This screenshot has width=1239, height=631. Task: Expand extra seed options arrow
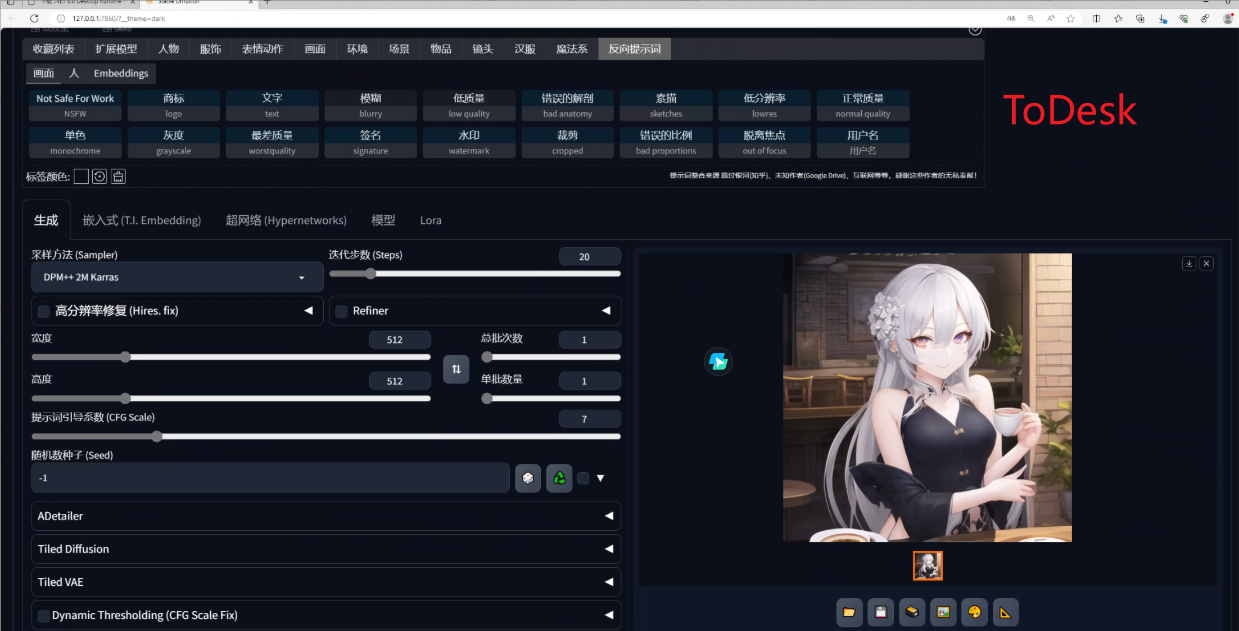[600, 478]
